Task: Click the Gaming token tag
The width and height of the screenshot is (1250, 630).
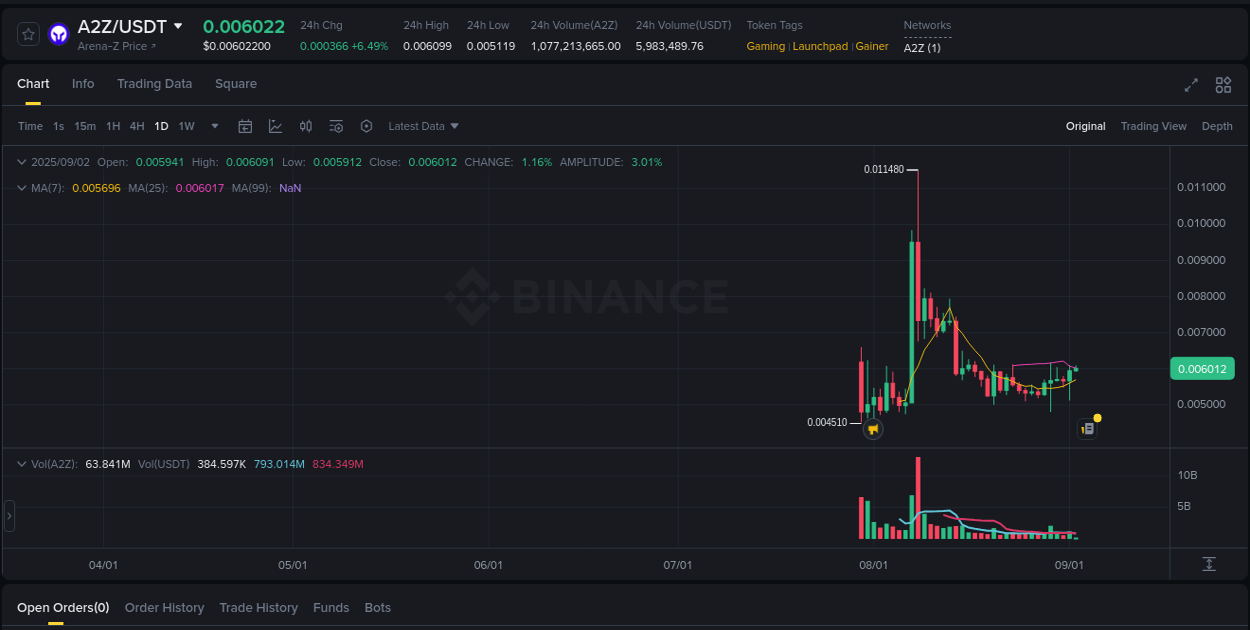Action: [765, 46]
